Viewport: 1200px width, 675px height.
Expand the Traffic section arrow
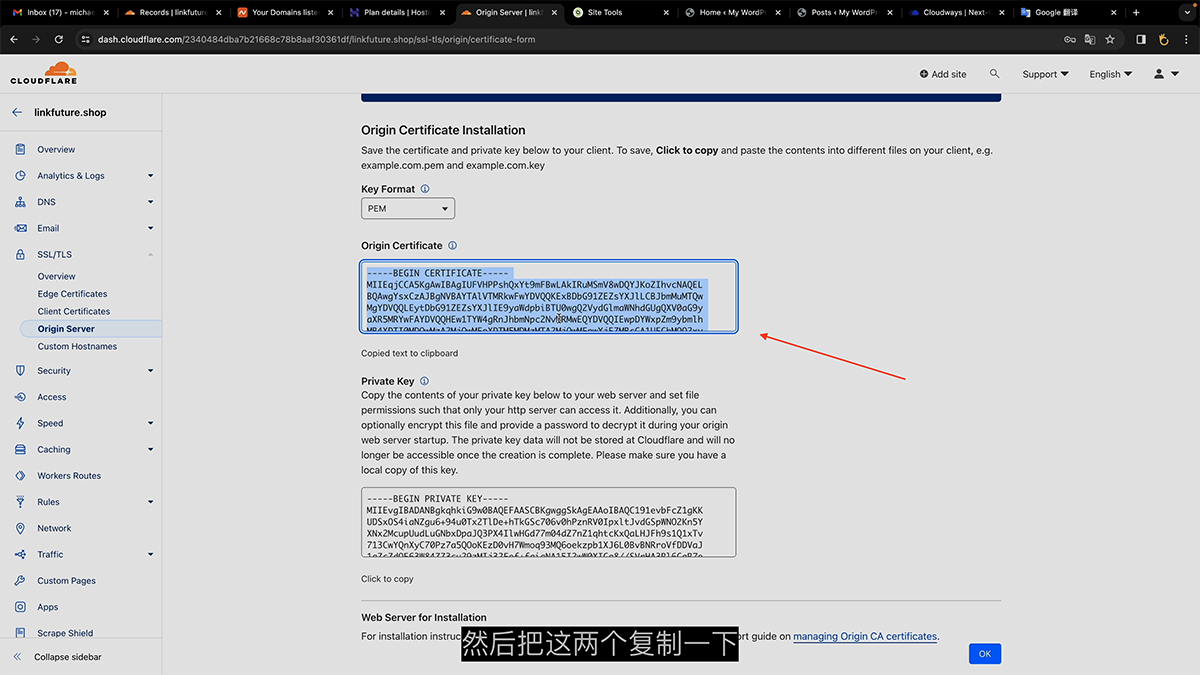click(151, 554)
